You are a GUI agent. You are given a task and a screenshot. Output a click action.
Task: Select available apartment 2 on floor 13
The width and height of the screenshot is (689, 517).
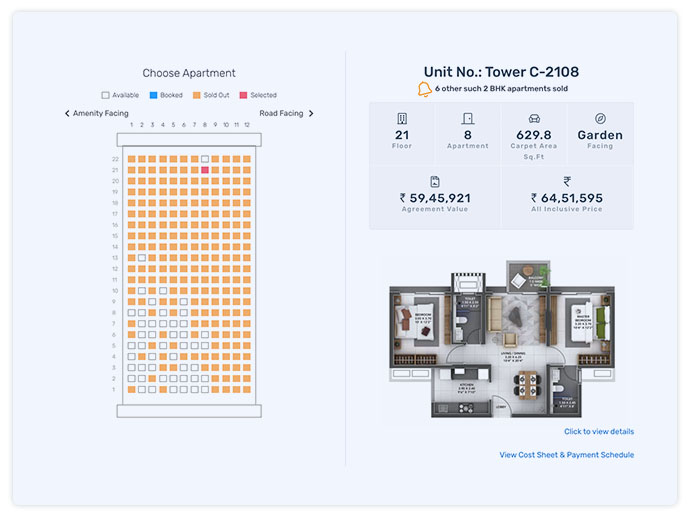[x=142, y=258]
